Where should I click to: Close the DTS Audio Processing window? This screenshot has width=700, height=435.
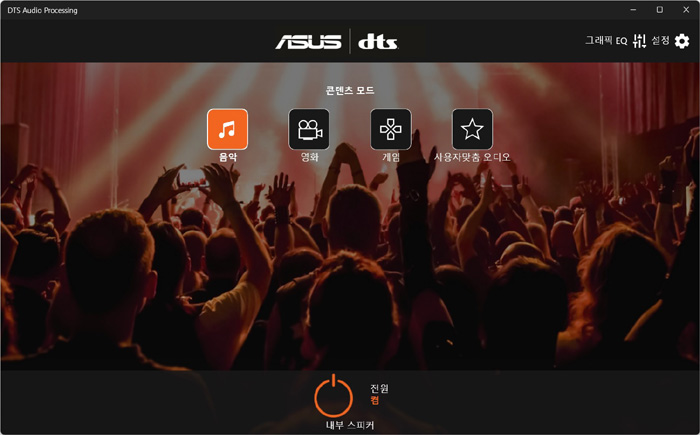tap(686, 10)
